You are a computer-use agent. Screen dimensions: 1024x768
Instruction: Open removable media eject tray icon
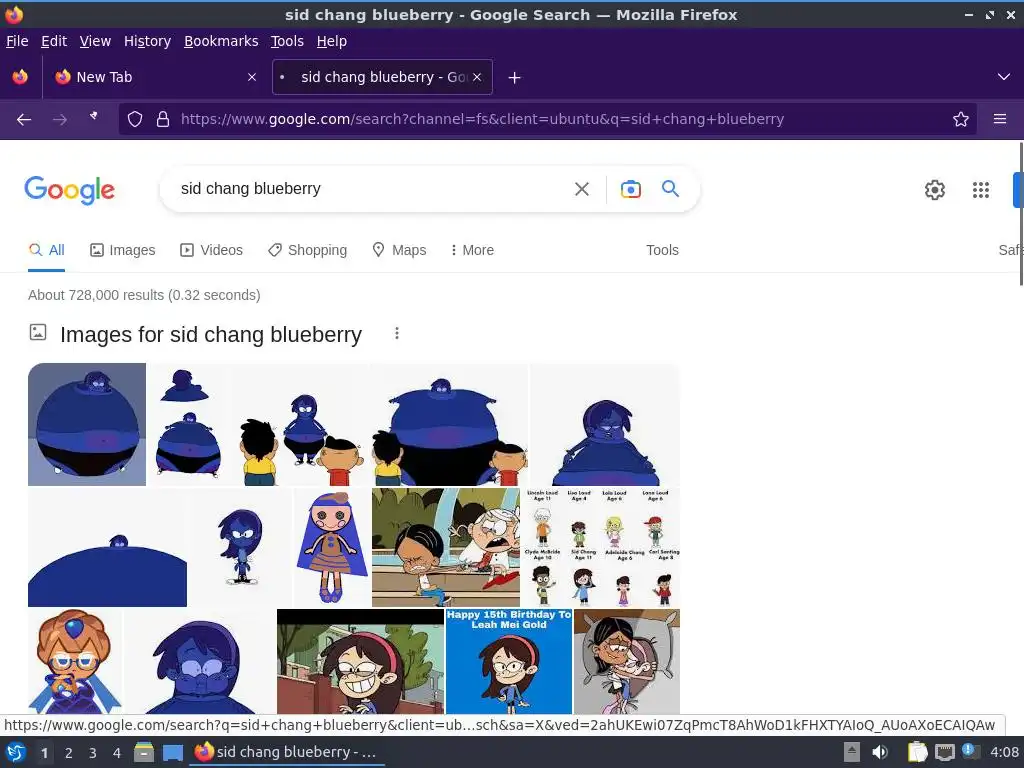[851, 752]
